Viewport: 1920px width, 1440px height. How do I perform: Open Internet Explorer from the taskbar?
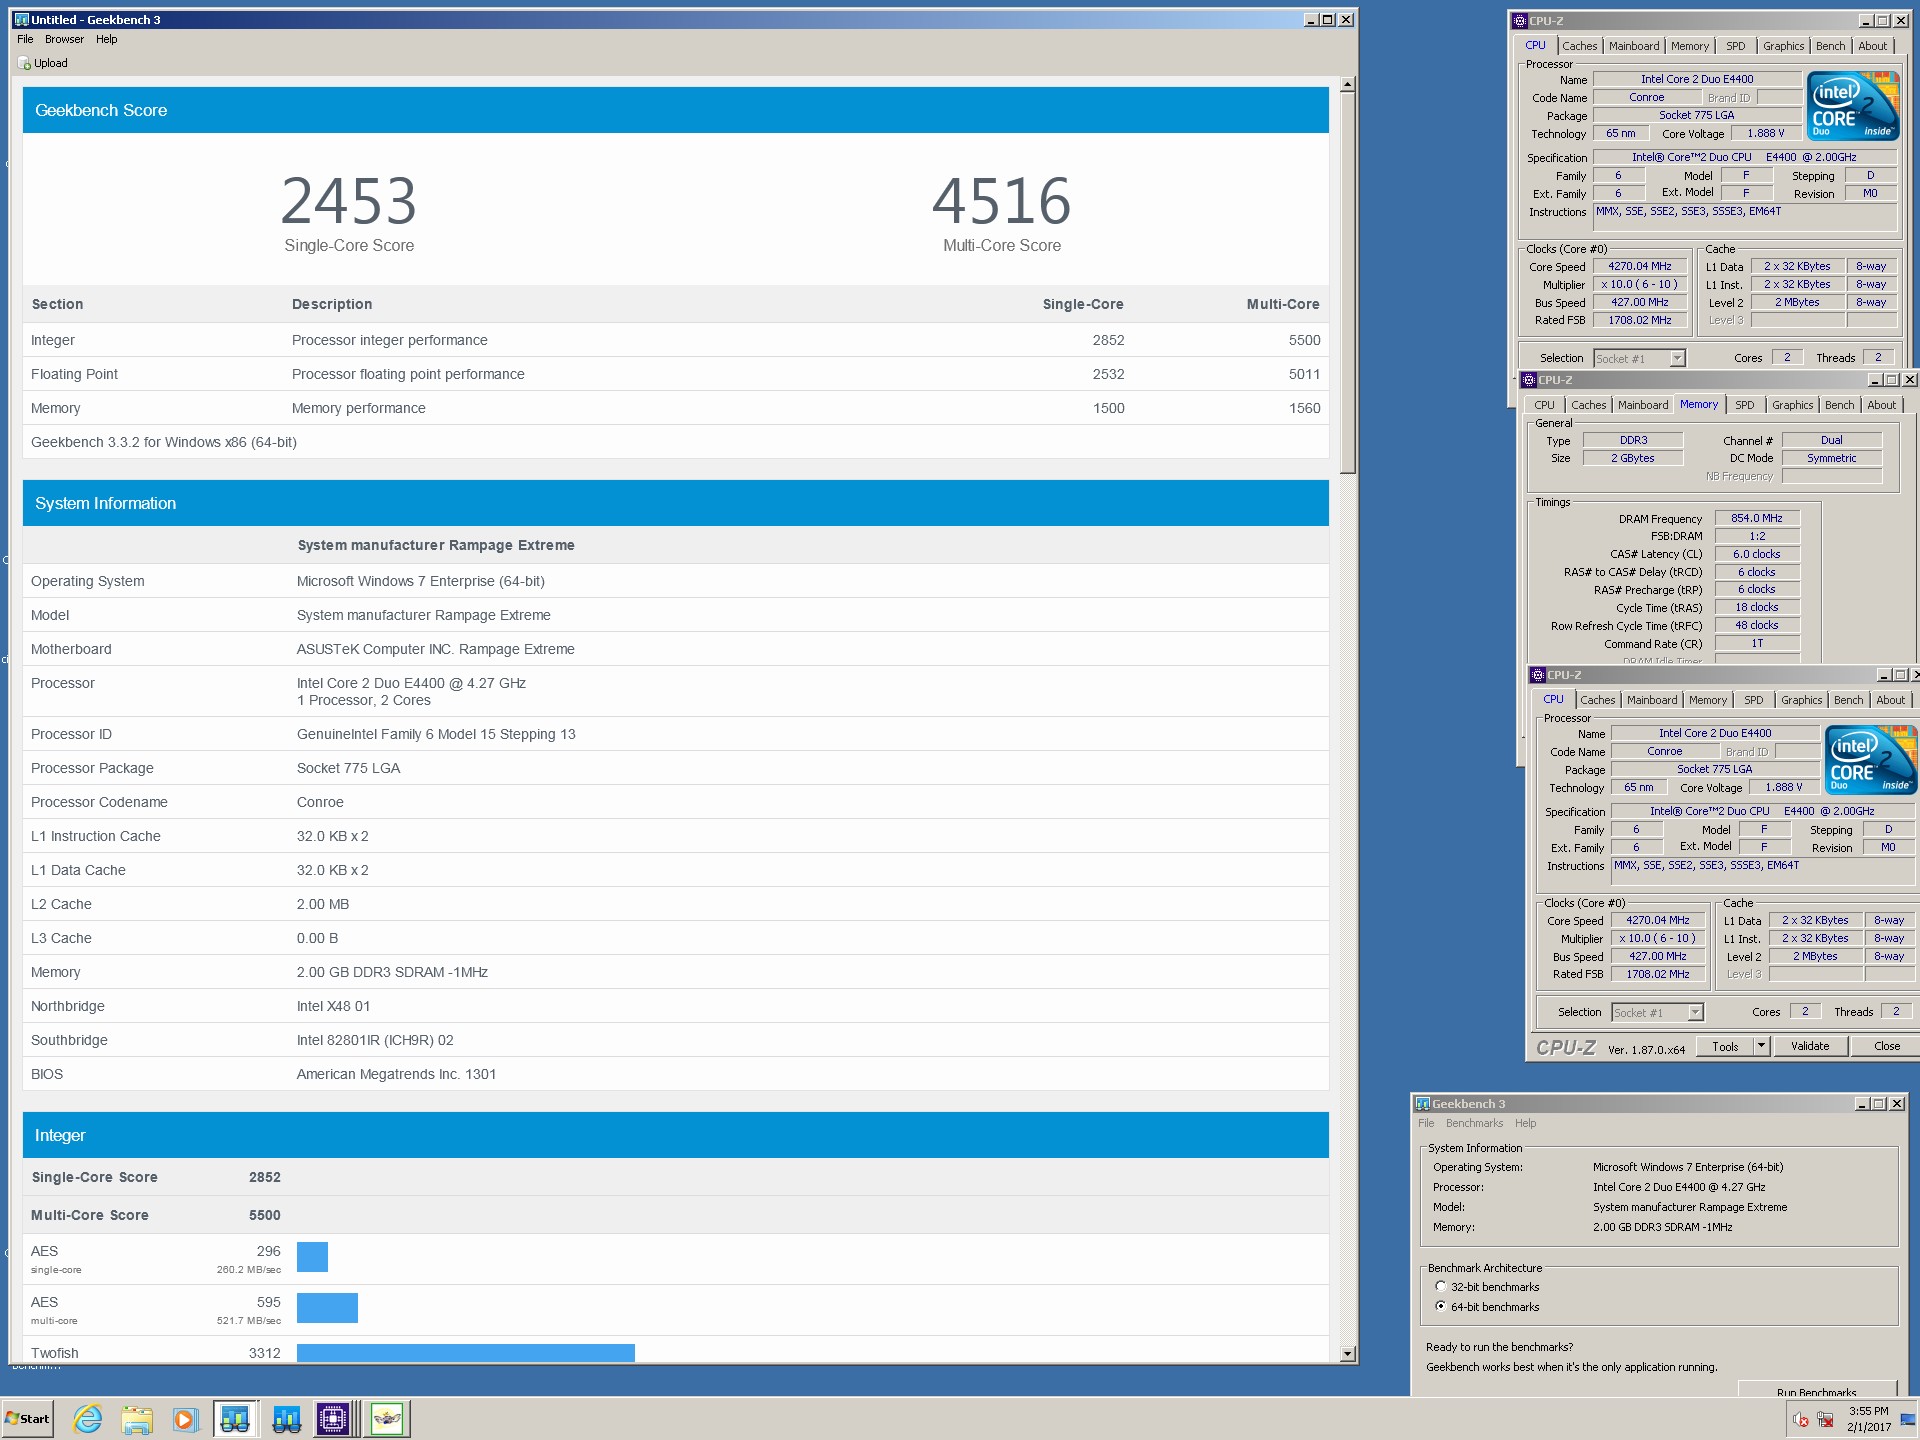point(88,1419)
